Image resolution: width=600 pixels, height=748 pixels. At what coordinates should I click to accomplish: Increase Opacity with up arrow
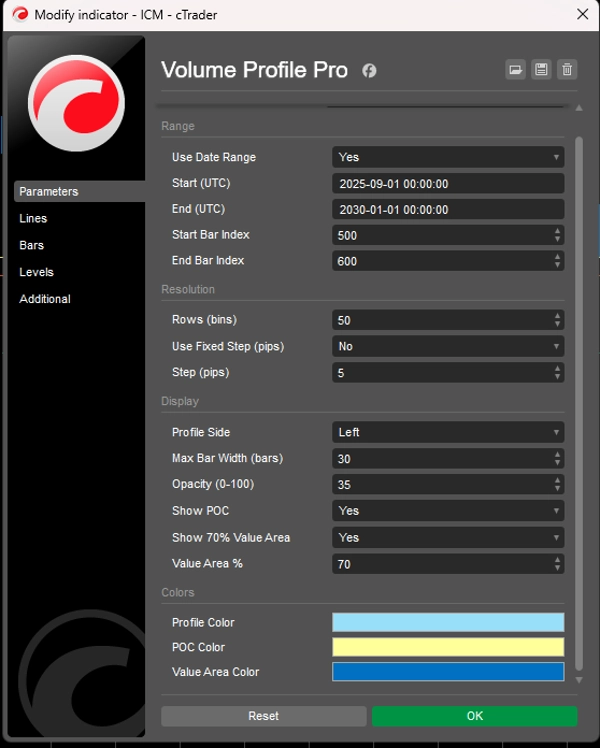click(x=557, y=480)
